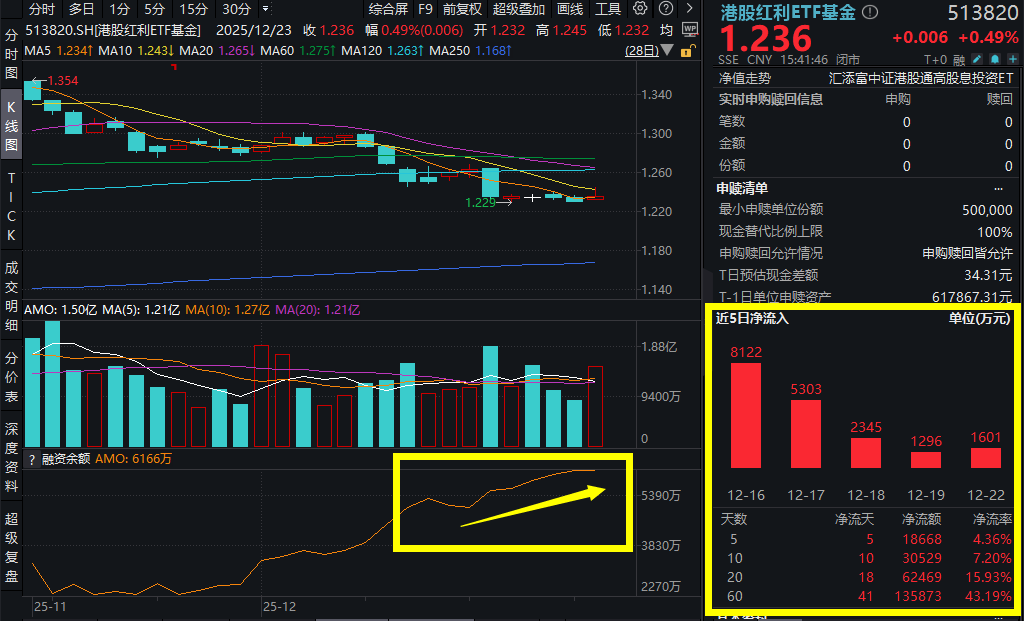Add fund to watchlist with the plus icon
1024x621 pixels.
[x=1014, y=59]
